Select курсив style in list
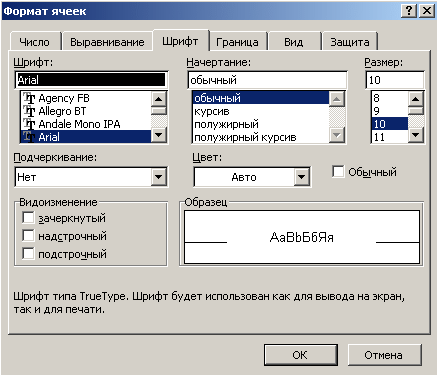This screenshot has width=437, height=375. pyautogui.click(x=261, y=111)
